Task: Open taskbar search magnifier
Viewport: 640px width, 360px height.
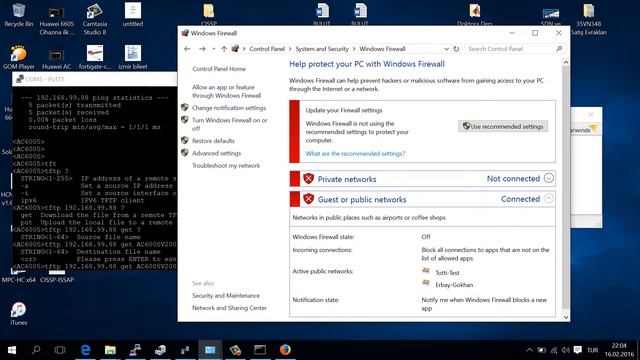Action: click(x=36, y=350)
